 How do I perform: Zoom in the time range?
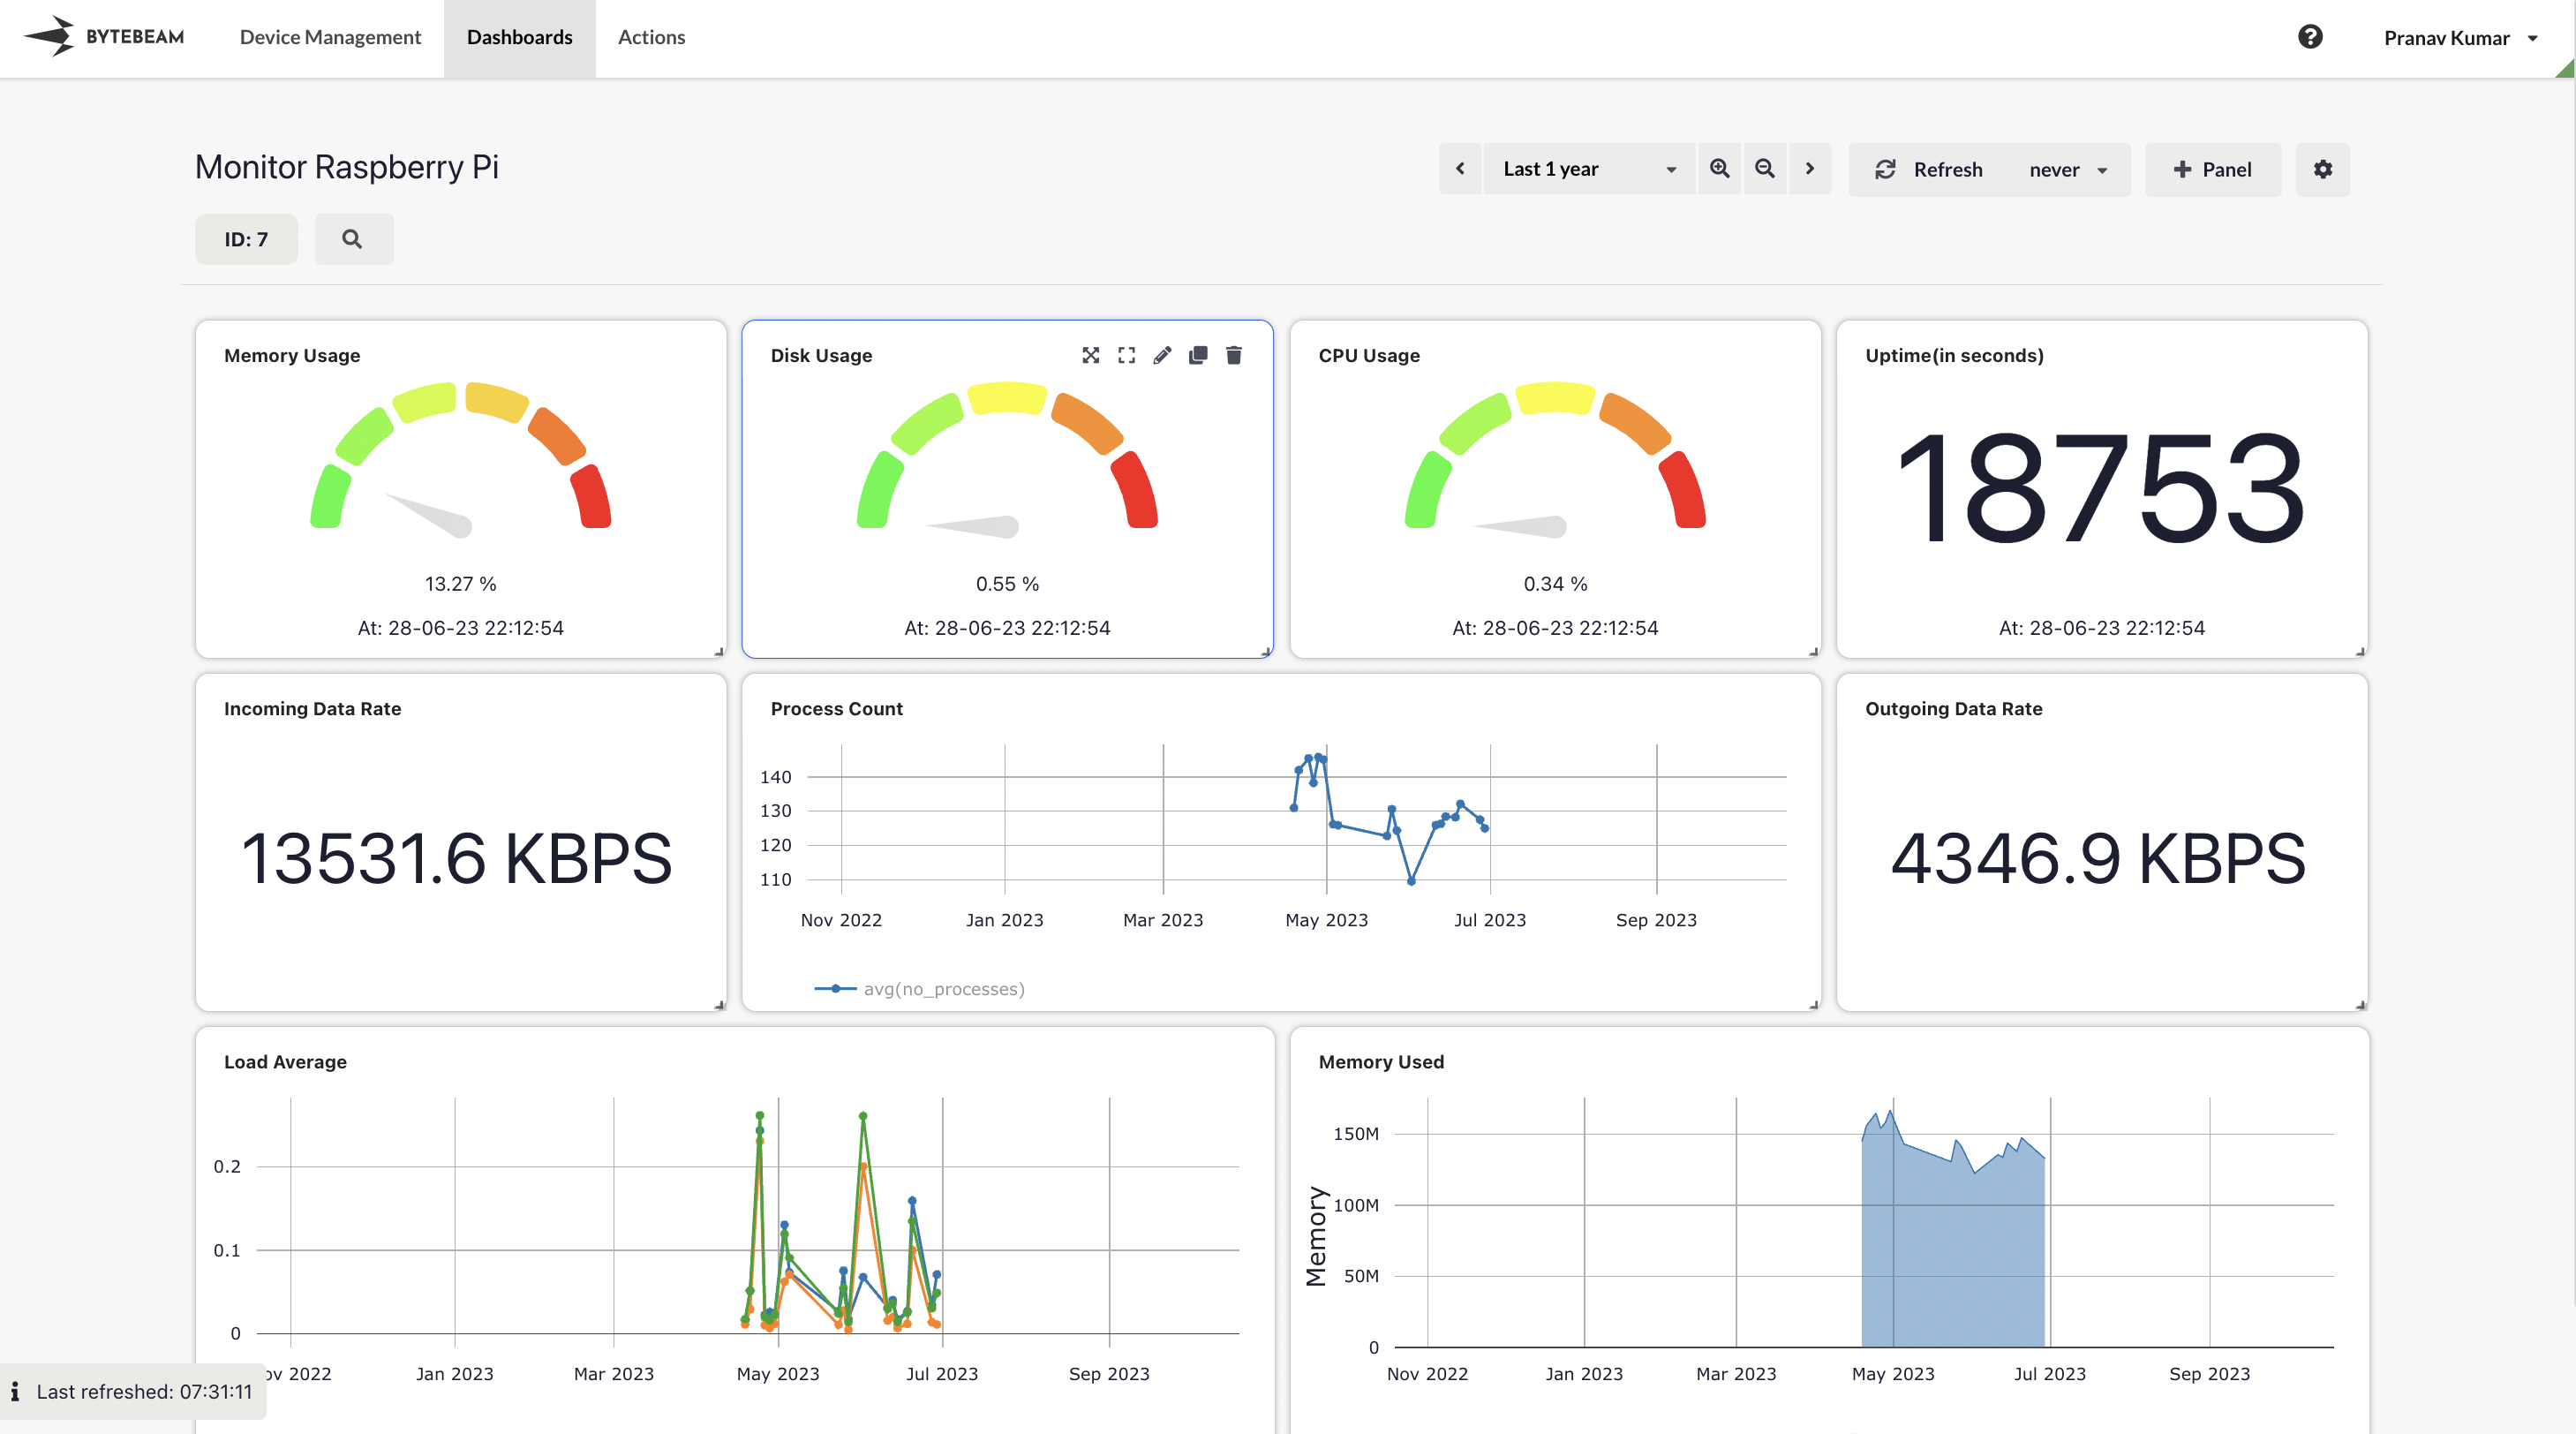(1719, 169)
